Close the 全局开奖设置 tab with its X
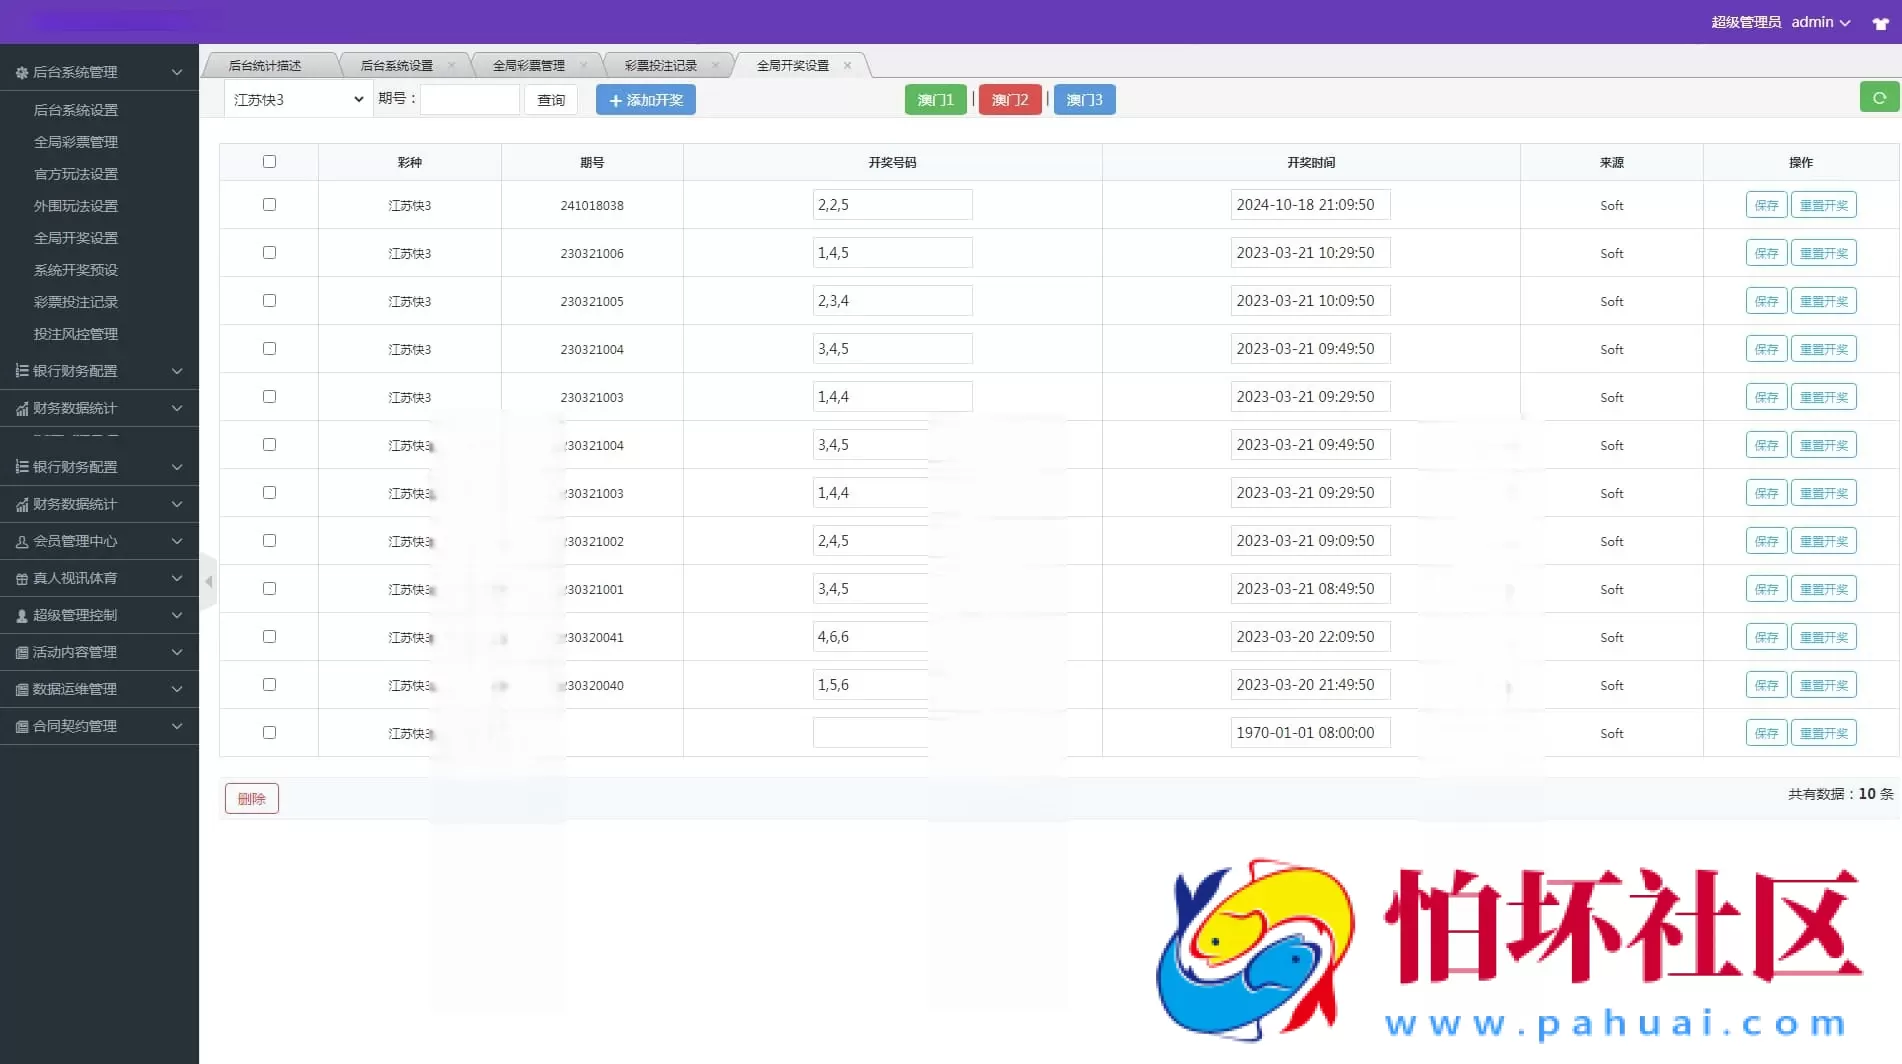The width and height of the screenshot is (1902, 1064). 847,66
